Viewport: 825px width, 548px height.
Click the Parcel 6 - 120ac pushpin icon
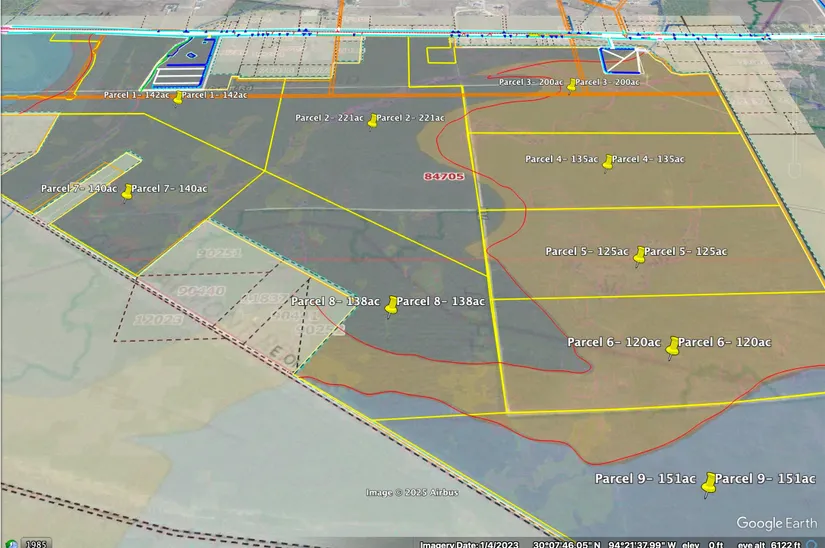673,345
